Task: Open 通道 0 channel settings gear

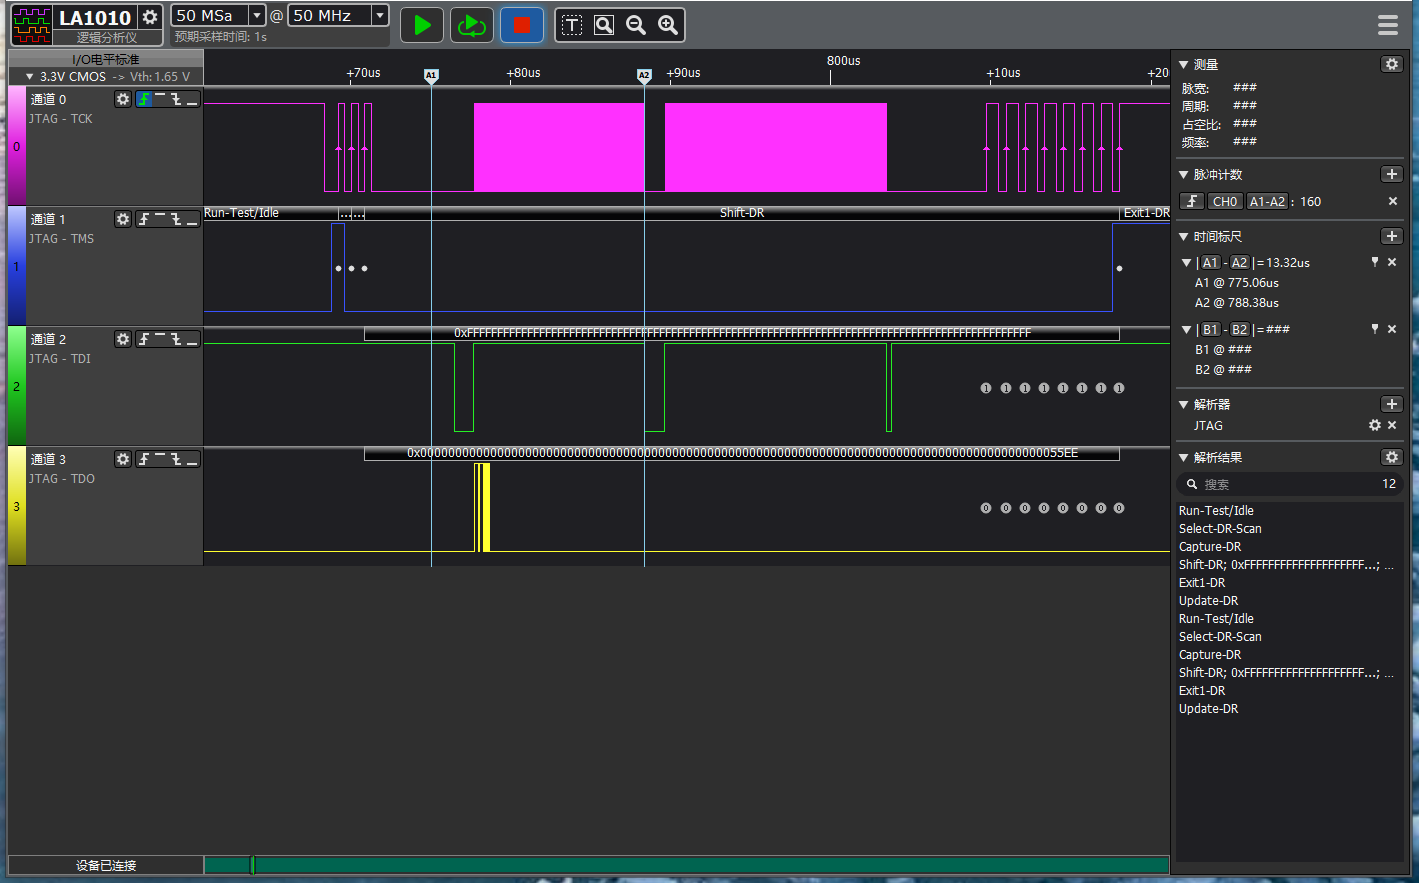Action: pyautogui.click(x=123, y=99)
